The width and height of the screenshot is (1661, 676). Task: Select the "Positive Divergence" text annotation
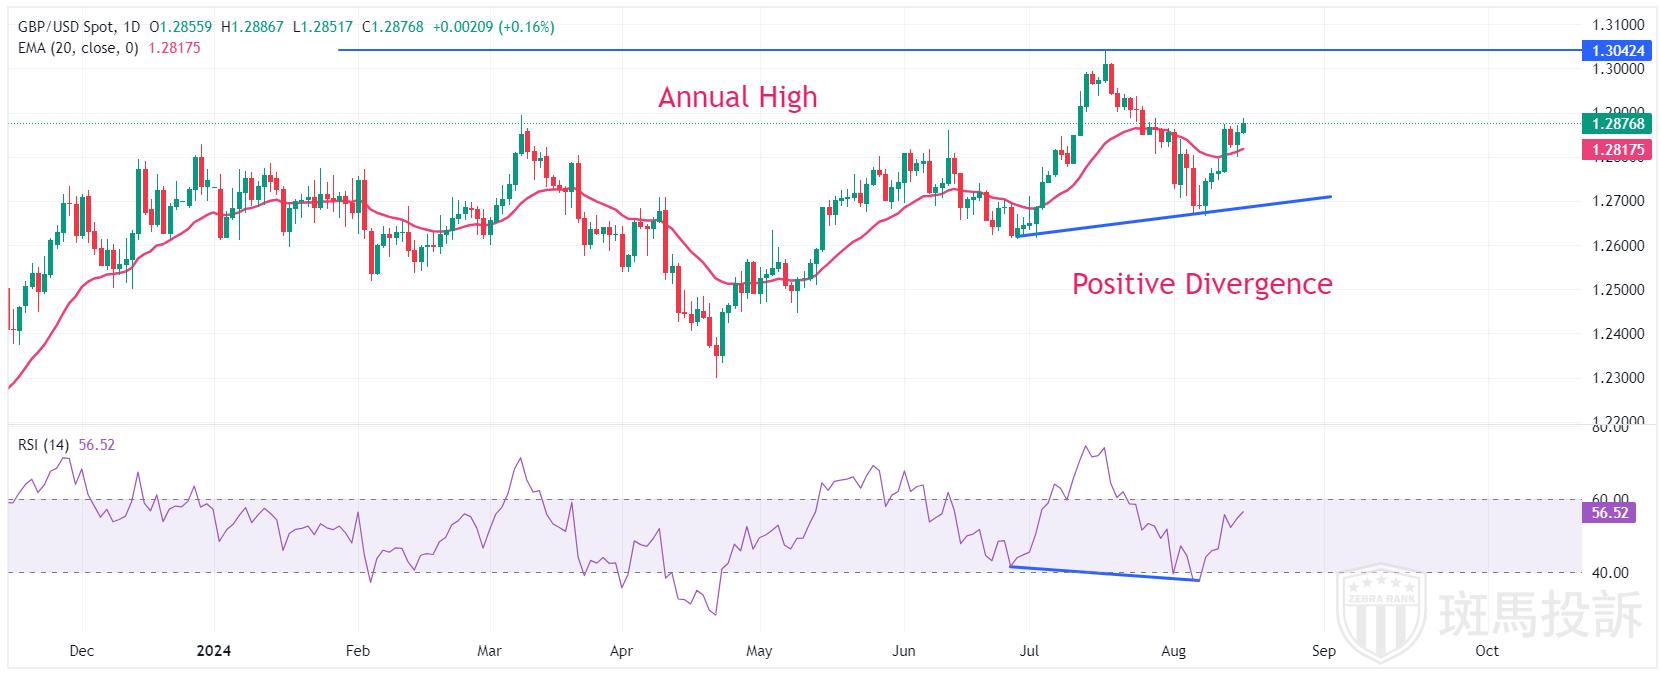point(1201,284)
